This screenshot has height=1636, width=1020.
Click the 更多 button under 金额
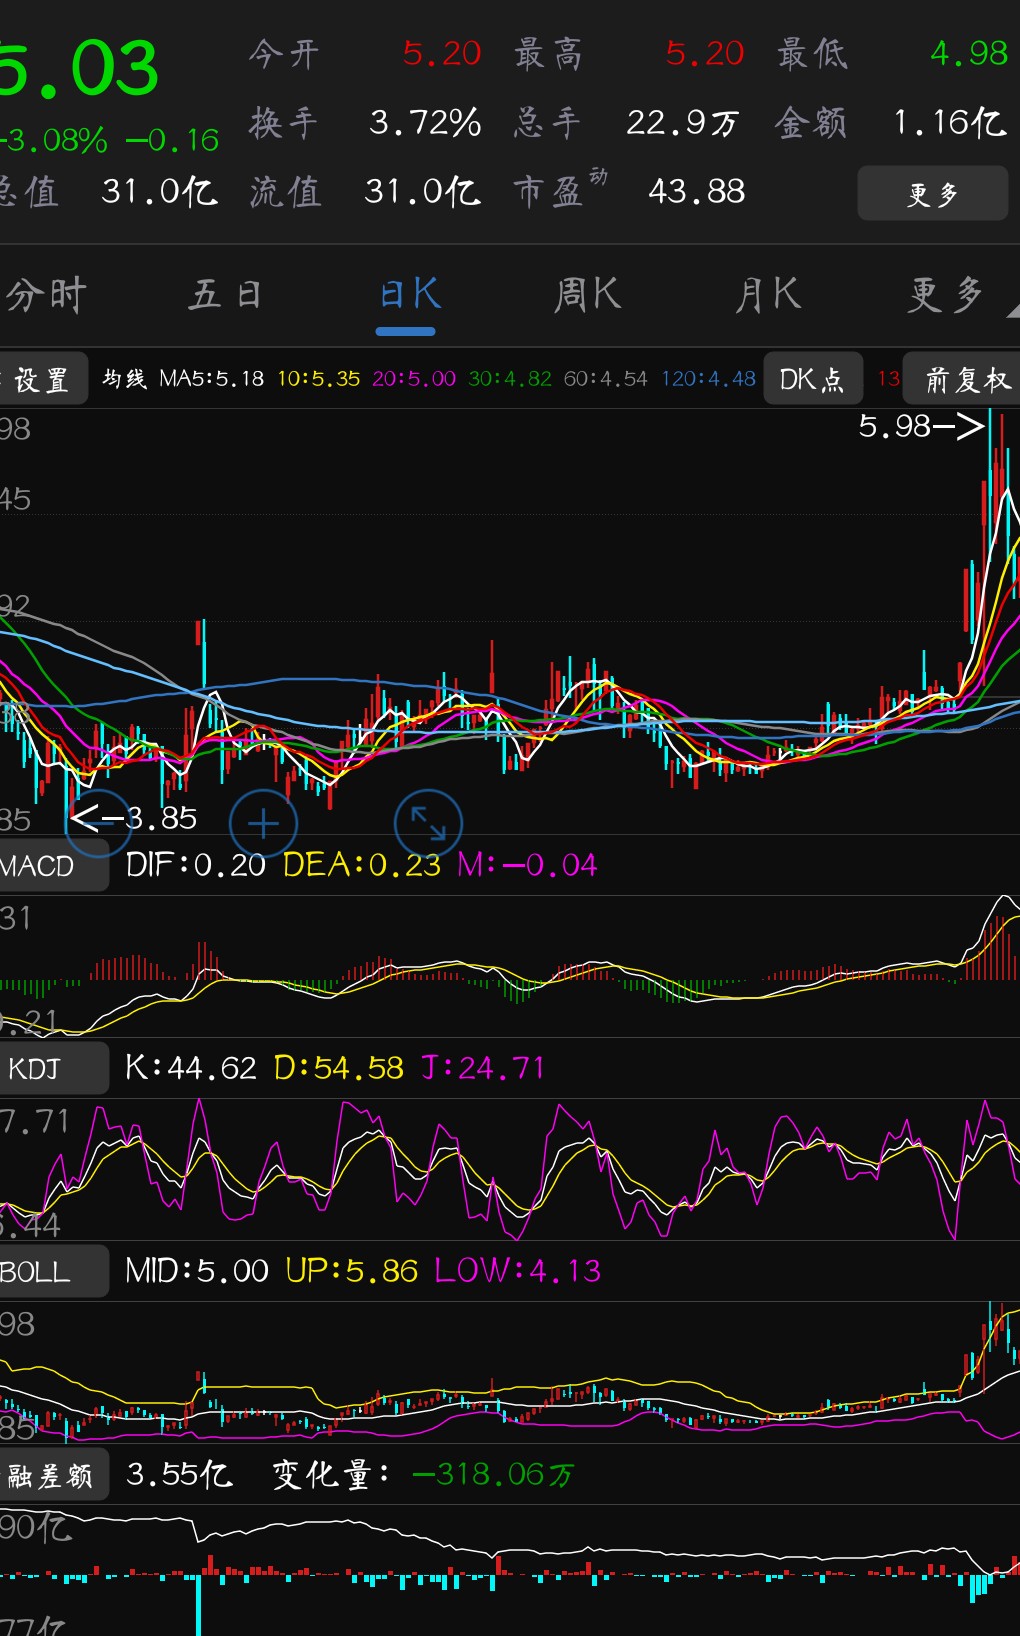(x=932, y=194)
